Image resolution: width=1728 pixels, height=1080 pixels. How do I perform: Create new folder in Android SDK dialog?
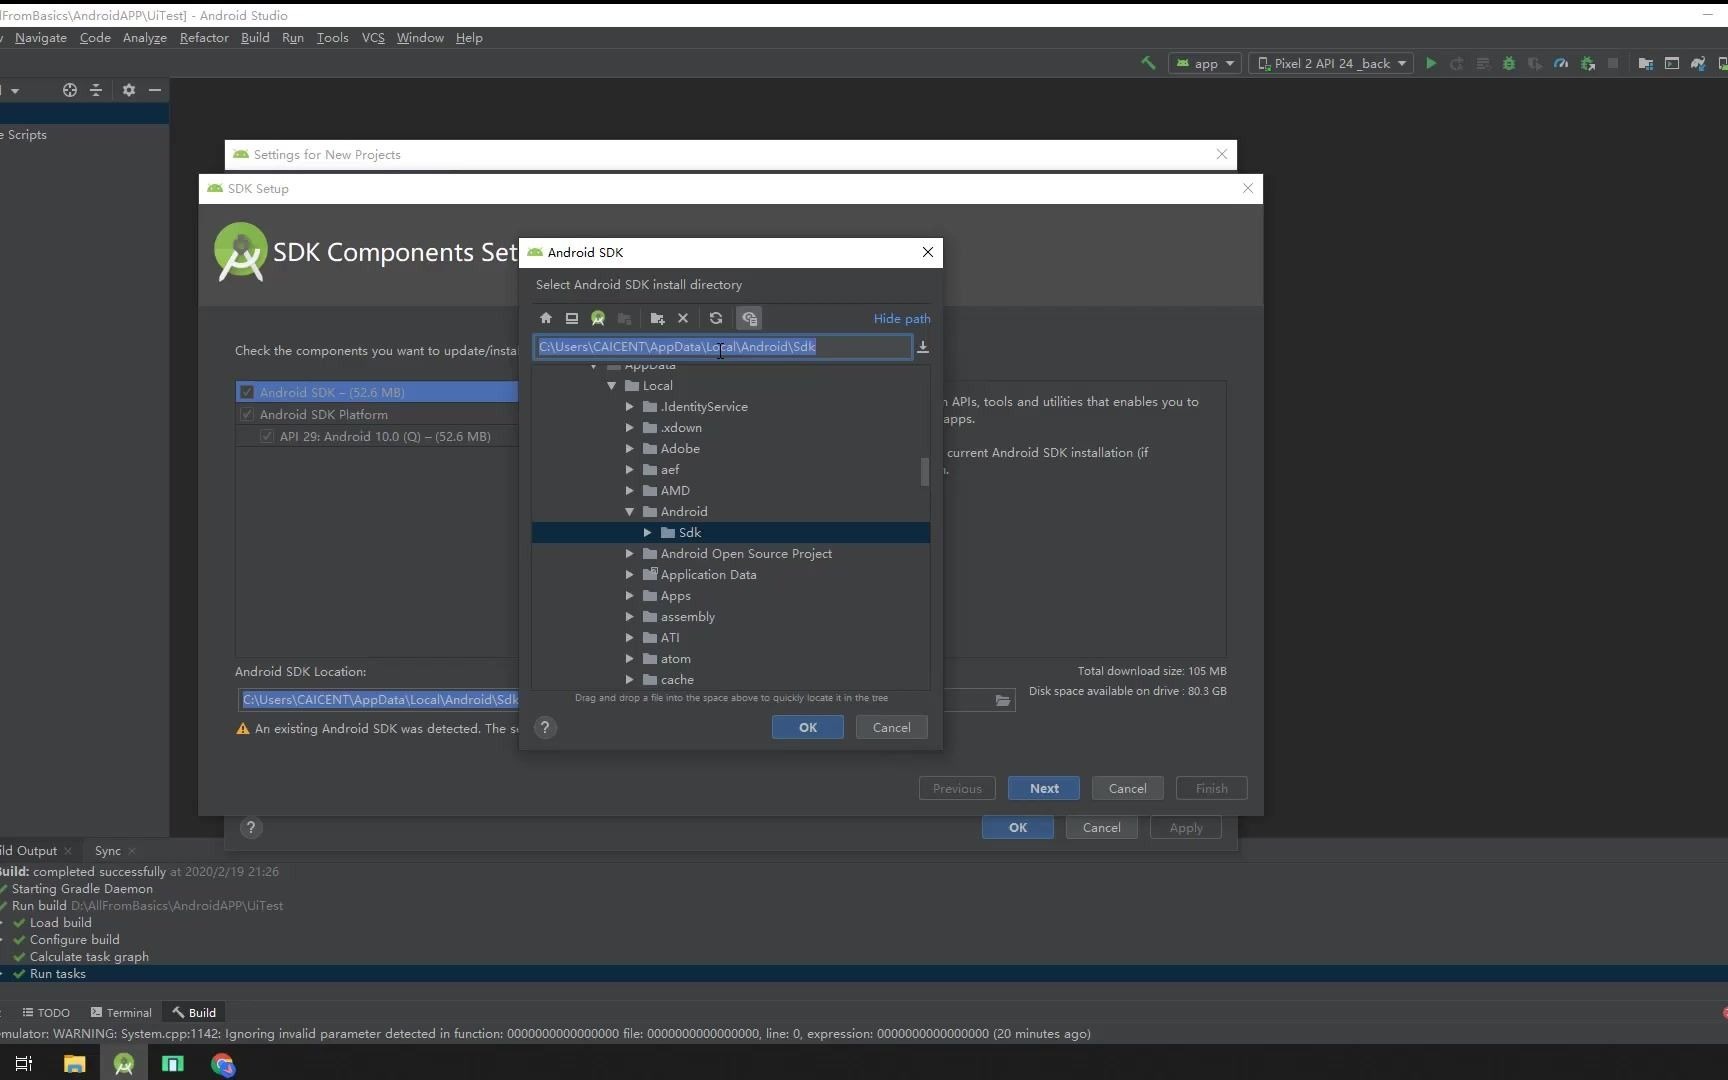click(x=657, y=318)
